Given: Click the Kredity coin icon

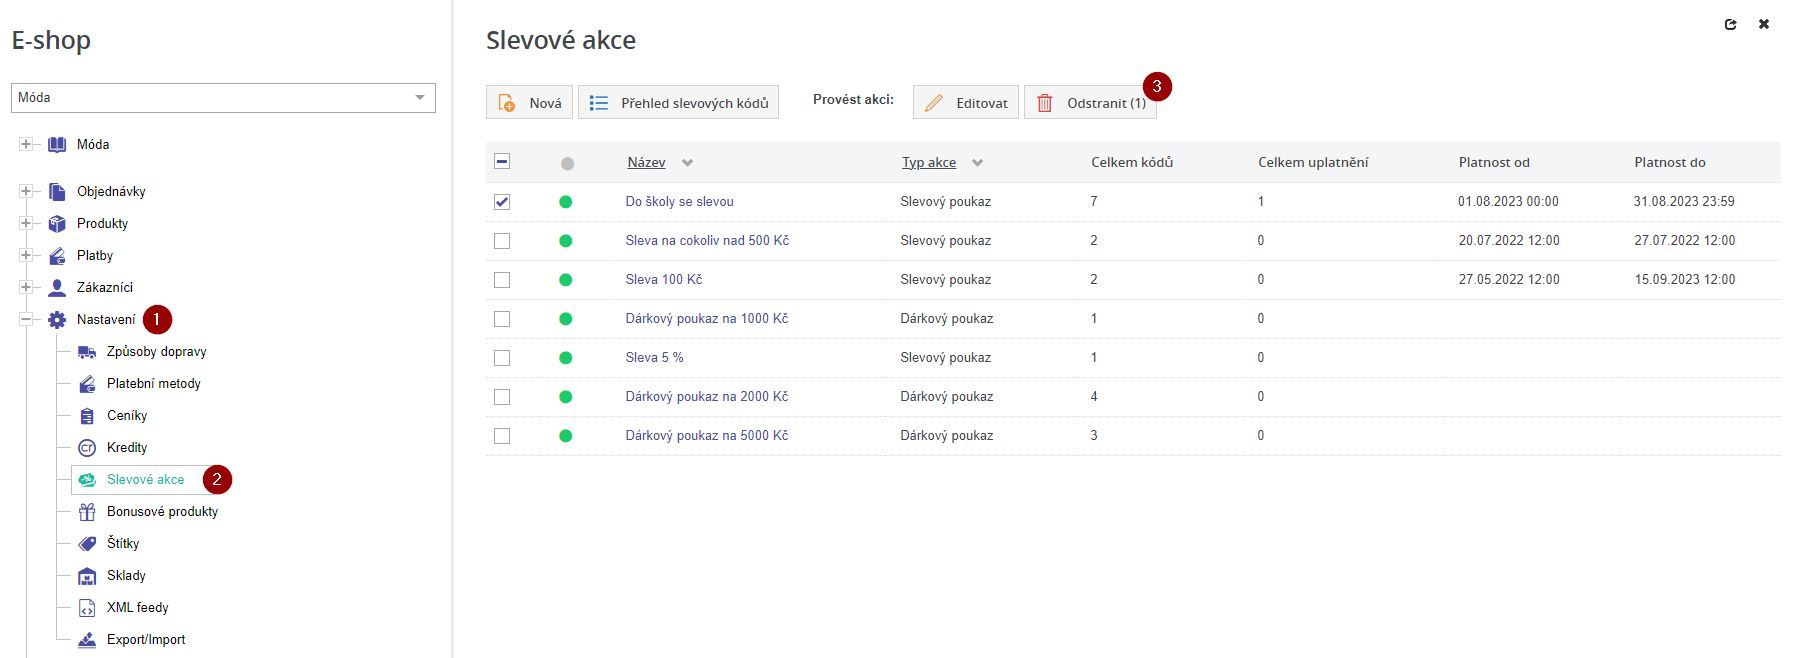Looking at the screenshot, I should (87, 448).
